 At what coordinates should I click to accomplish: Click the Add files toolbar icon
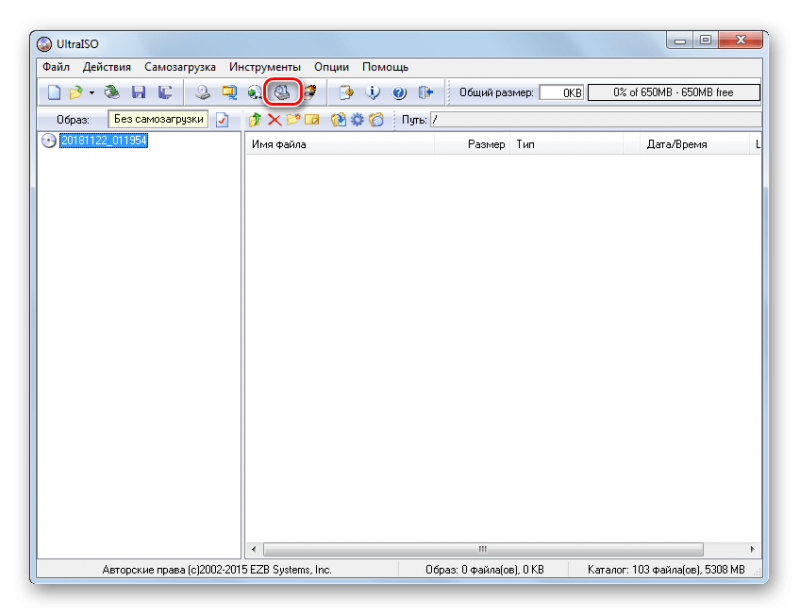pos(346,92)
